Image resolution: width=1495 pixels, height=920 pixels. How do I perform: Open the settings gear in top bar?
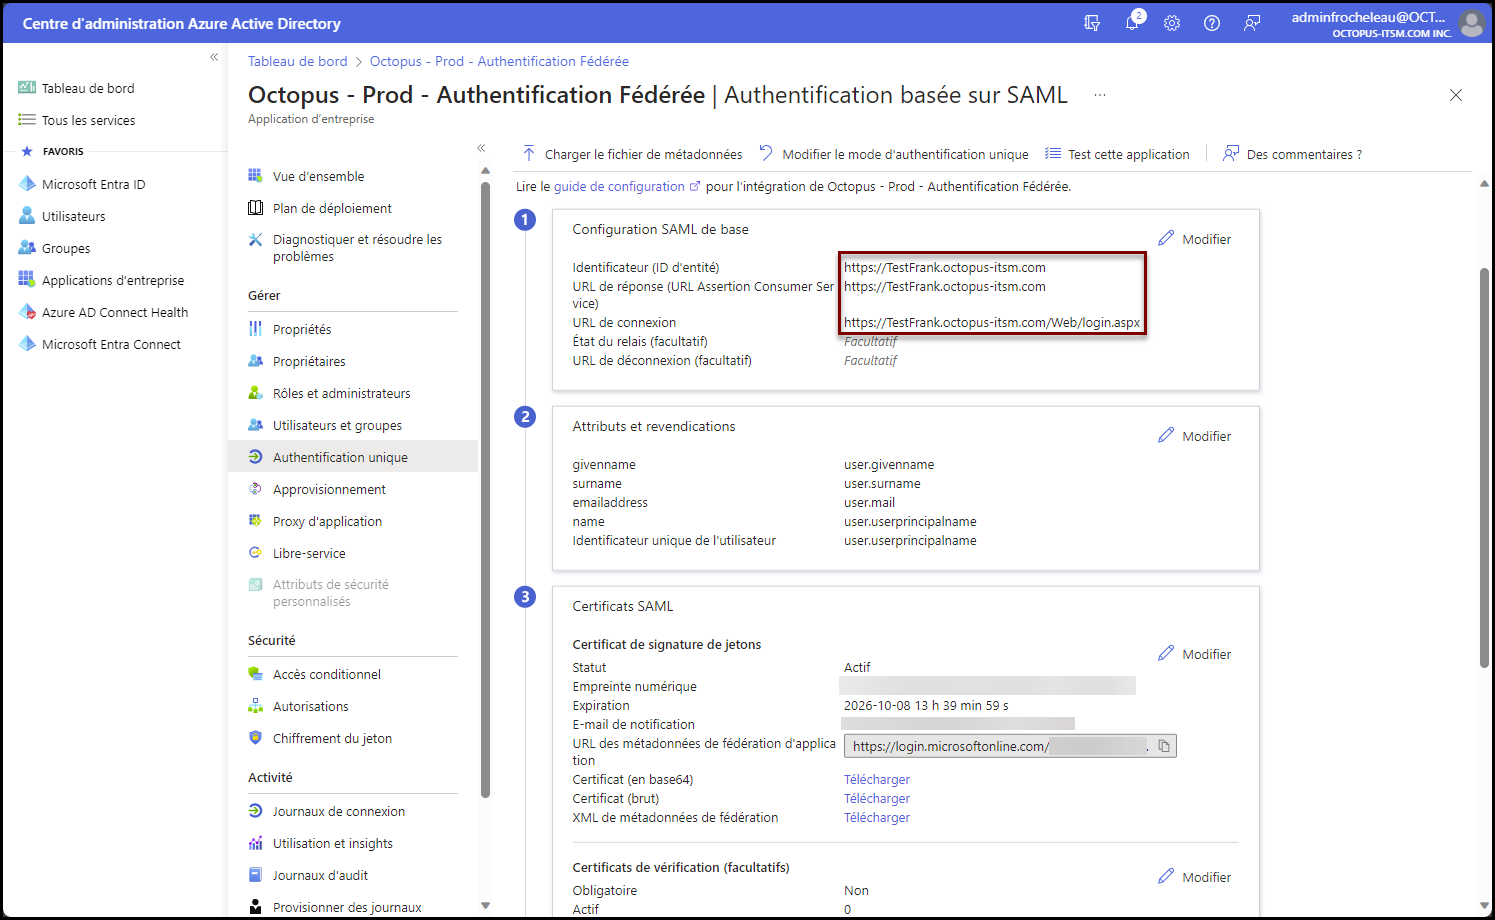(1172, 23)
